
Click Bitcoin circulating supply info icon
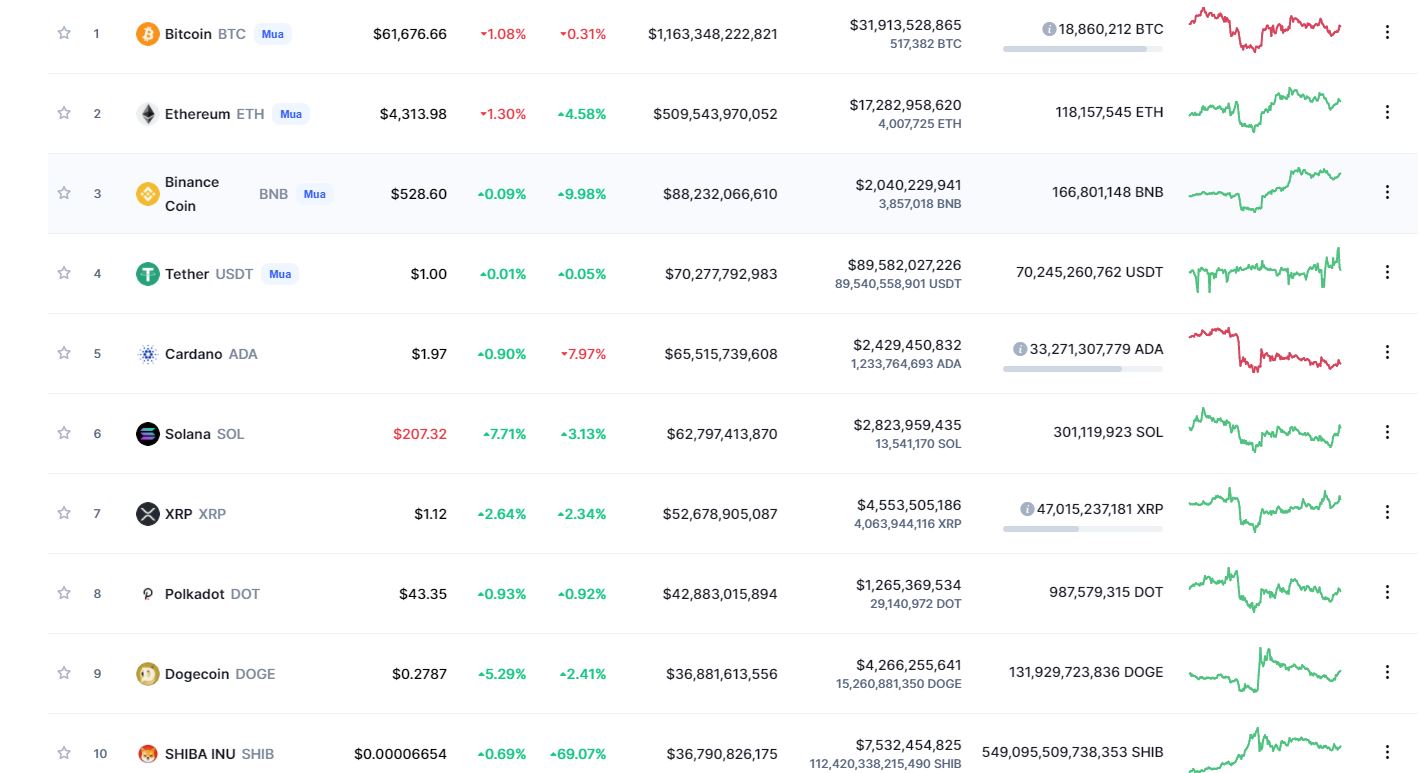tap(1049, 30)
